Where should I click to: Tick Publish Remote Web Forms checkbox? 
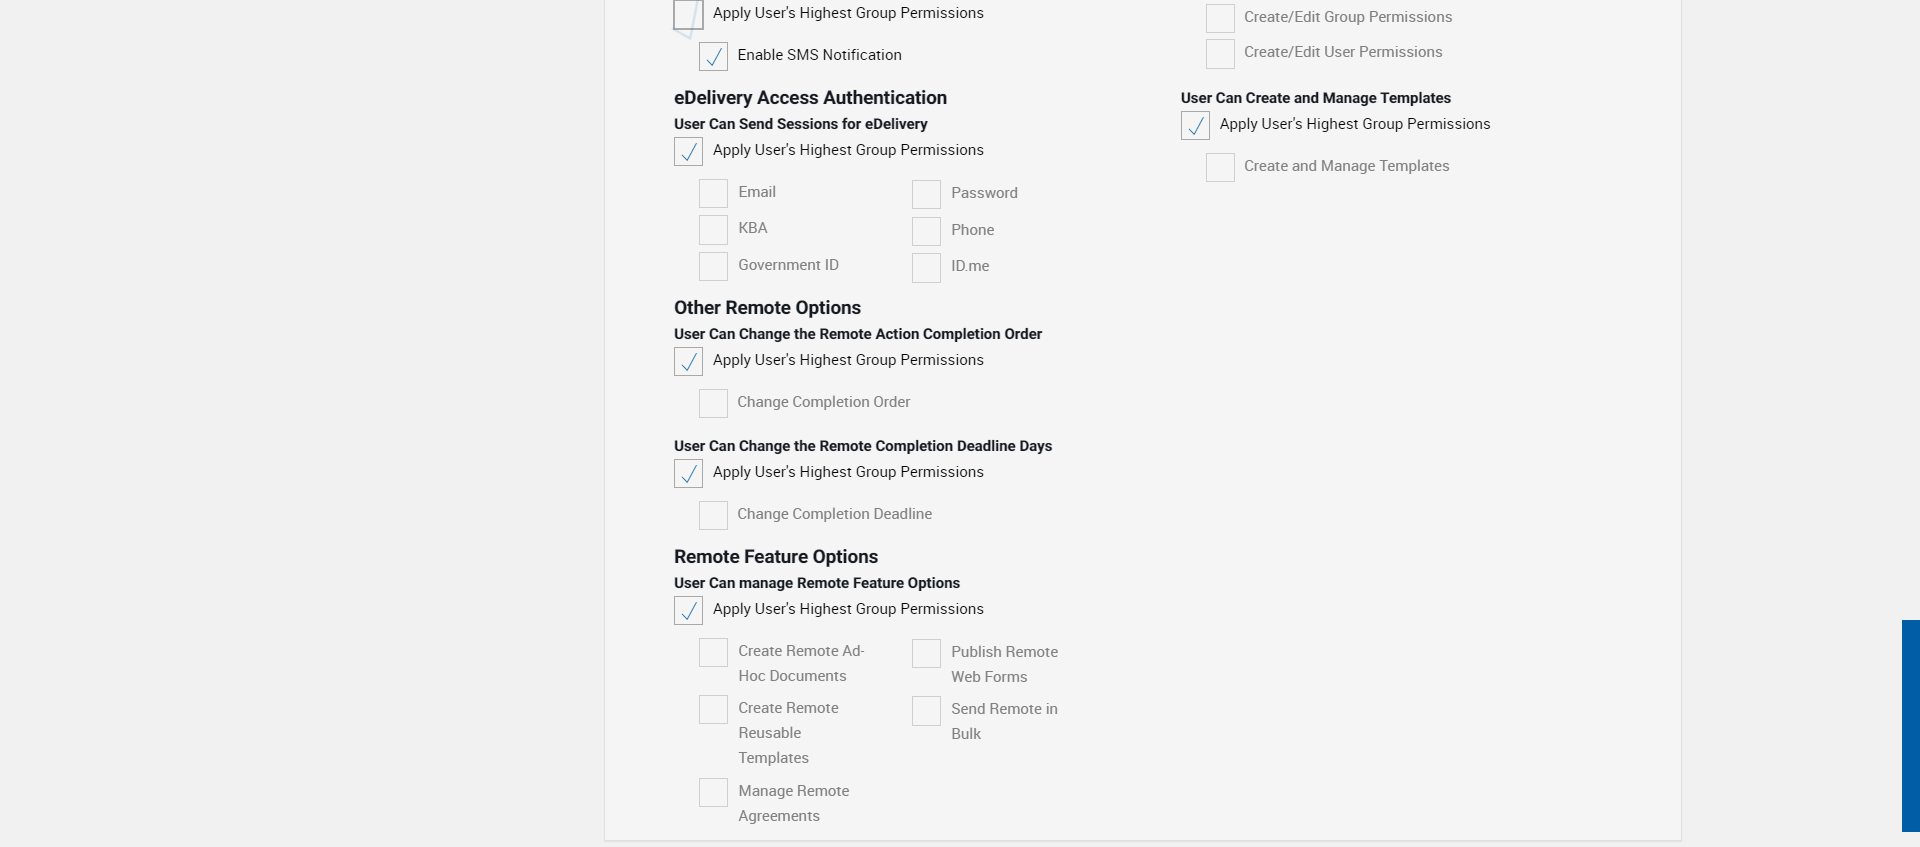pyautogui.click(x=926, y=654)
